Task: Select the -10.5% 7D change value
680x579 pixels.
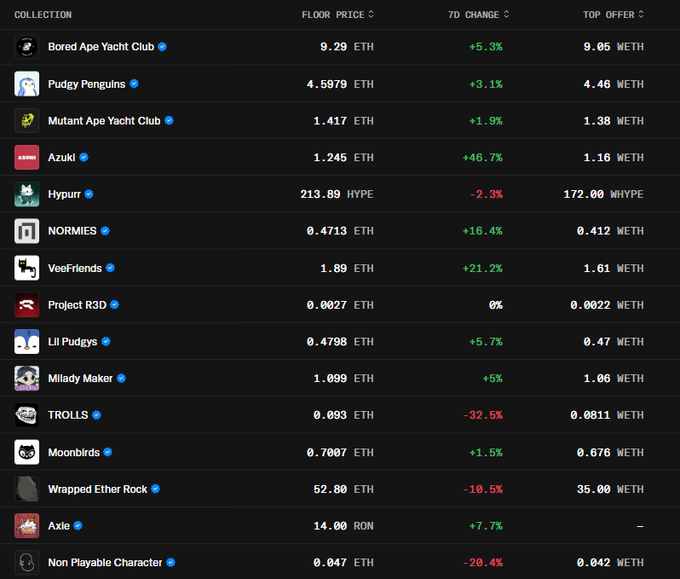Action: (483, 489)
